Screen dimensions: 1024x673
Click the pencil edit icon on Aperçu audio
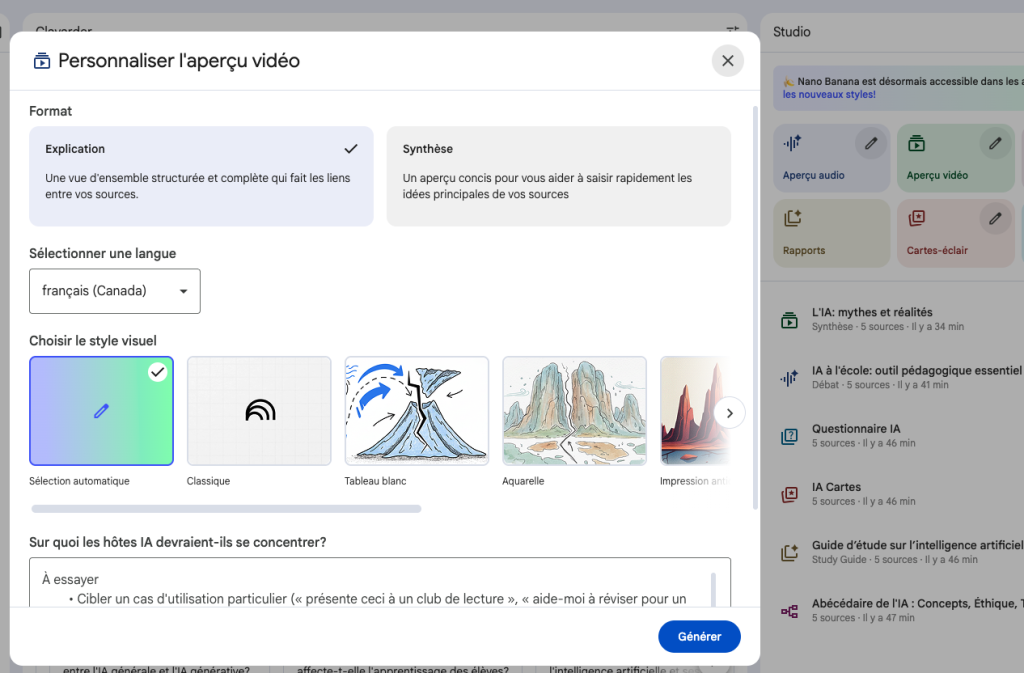click(x=871, y=144)
